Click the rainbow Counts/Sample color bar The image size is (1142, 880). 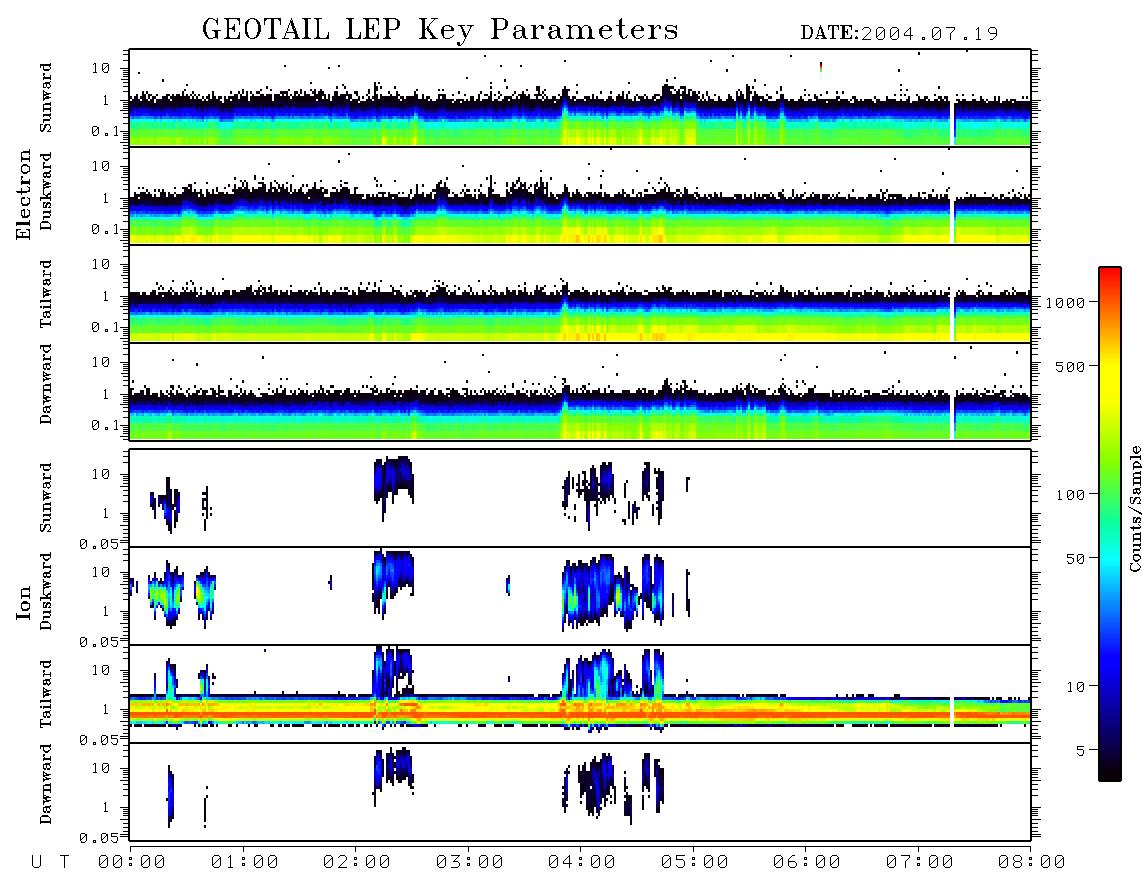tap(1110, 524)
